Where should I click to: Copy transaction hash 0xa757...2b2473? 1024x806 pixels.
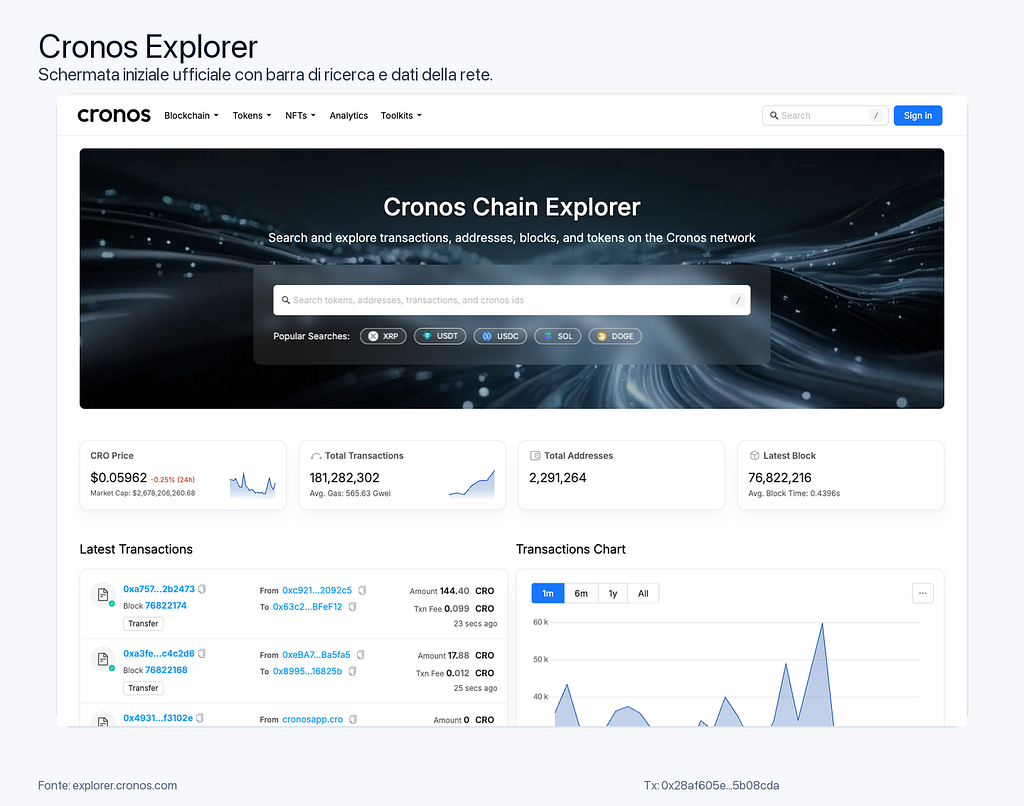(202, 589)
